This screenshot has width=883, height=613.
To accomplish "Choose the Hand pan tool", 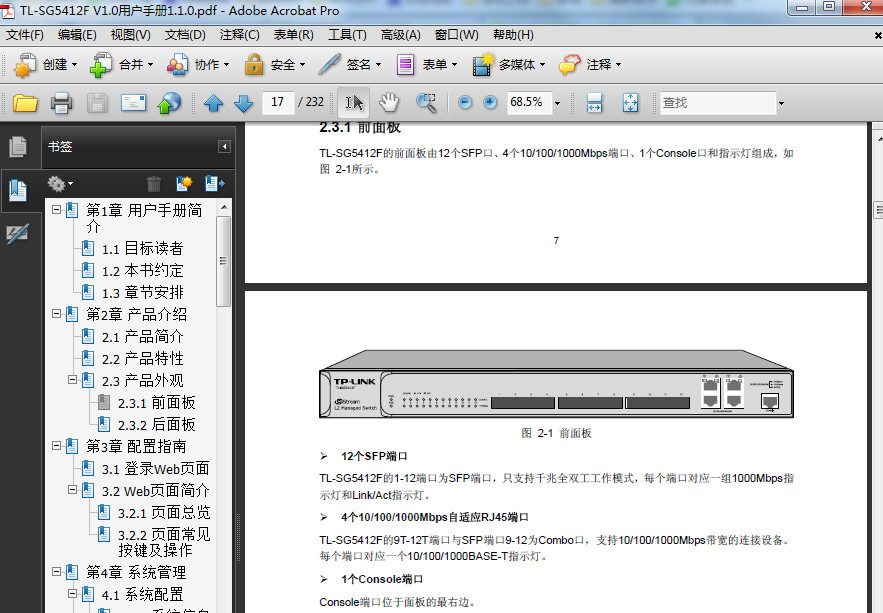I will [389, 103].
